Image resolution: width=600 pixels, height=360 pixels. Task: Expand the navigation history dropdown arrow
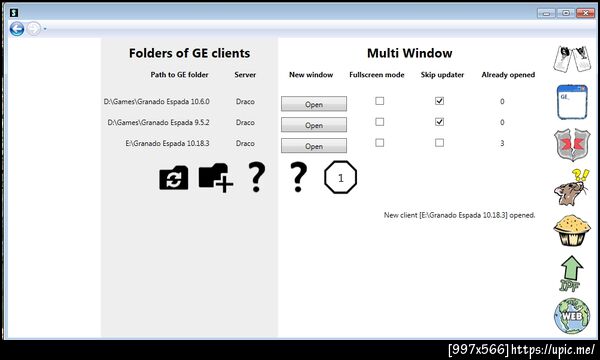click(x=45, y=29)
